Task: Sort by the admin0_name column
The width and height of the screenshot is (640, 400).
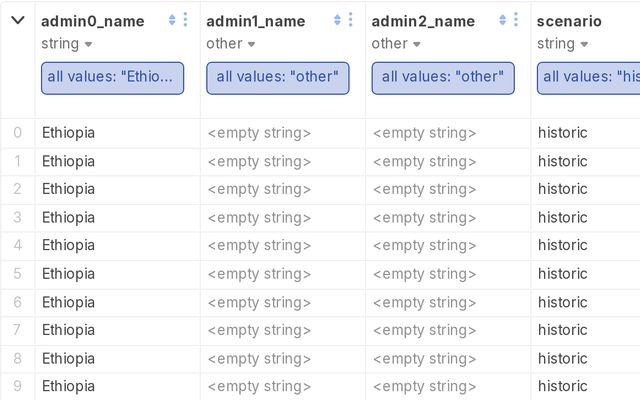Action: [172, 20]
